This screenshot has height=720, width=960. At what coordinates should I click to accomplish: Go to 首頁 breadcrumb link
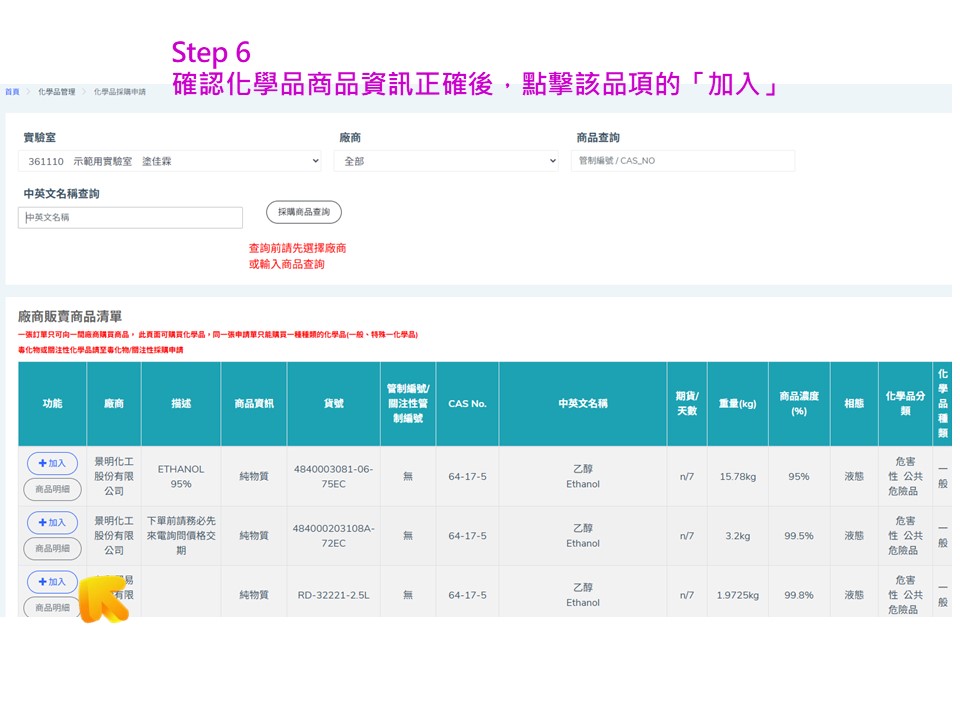pos(12,92)
